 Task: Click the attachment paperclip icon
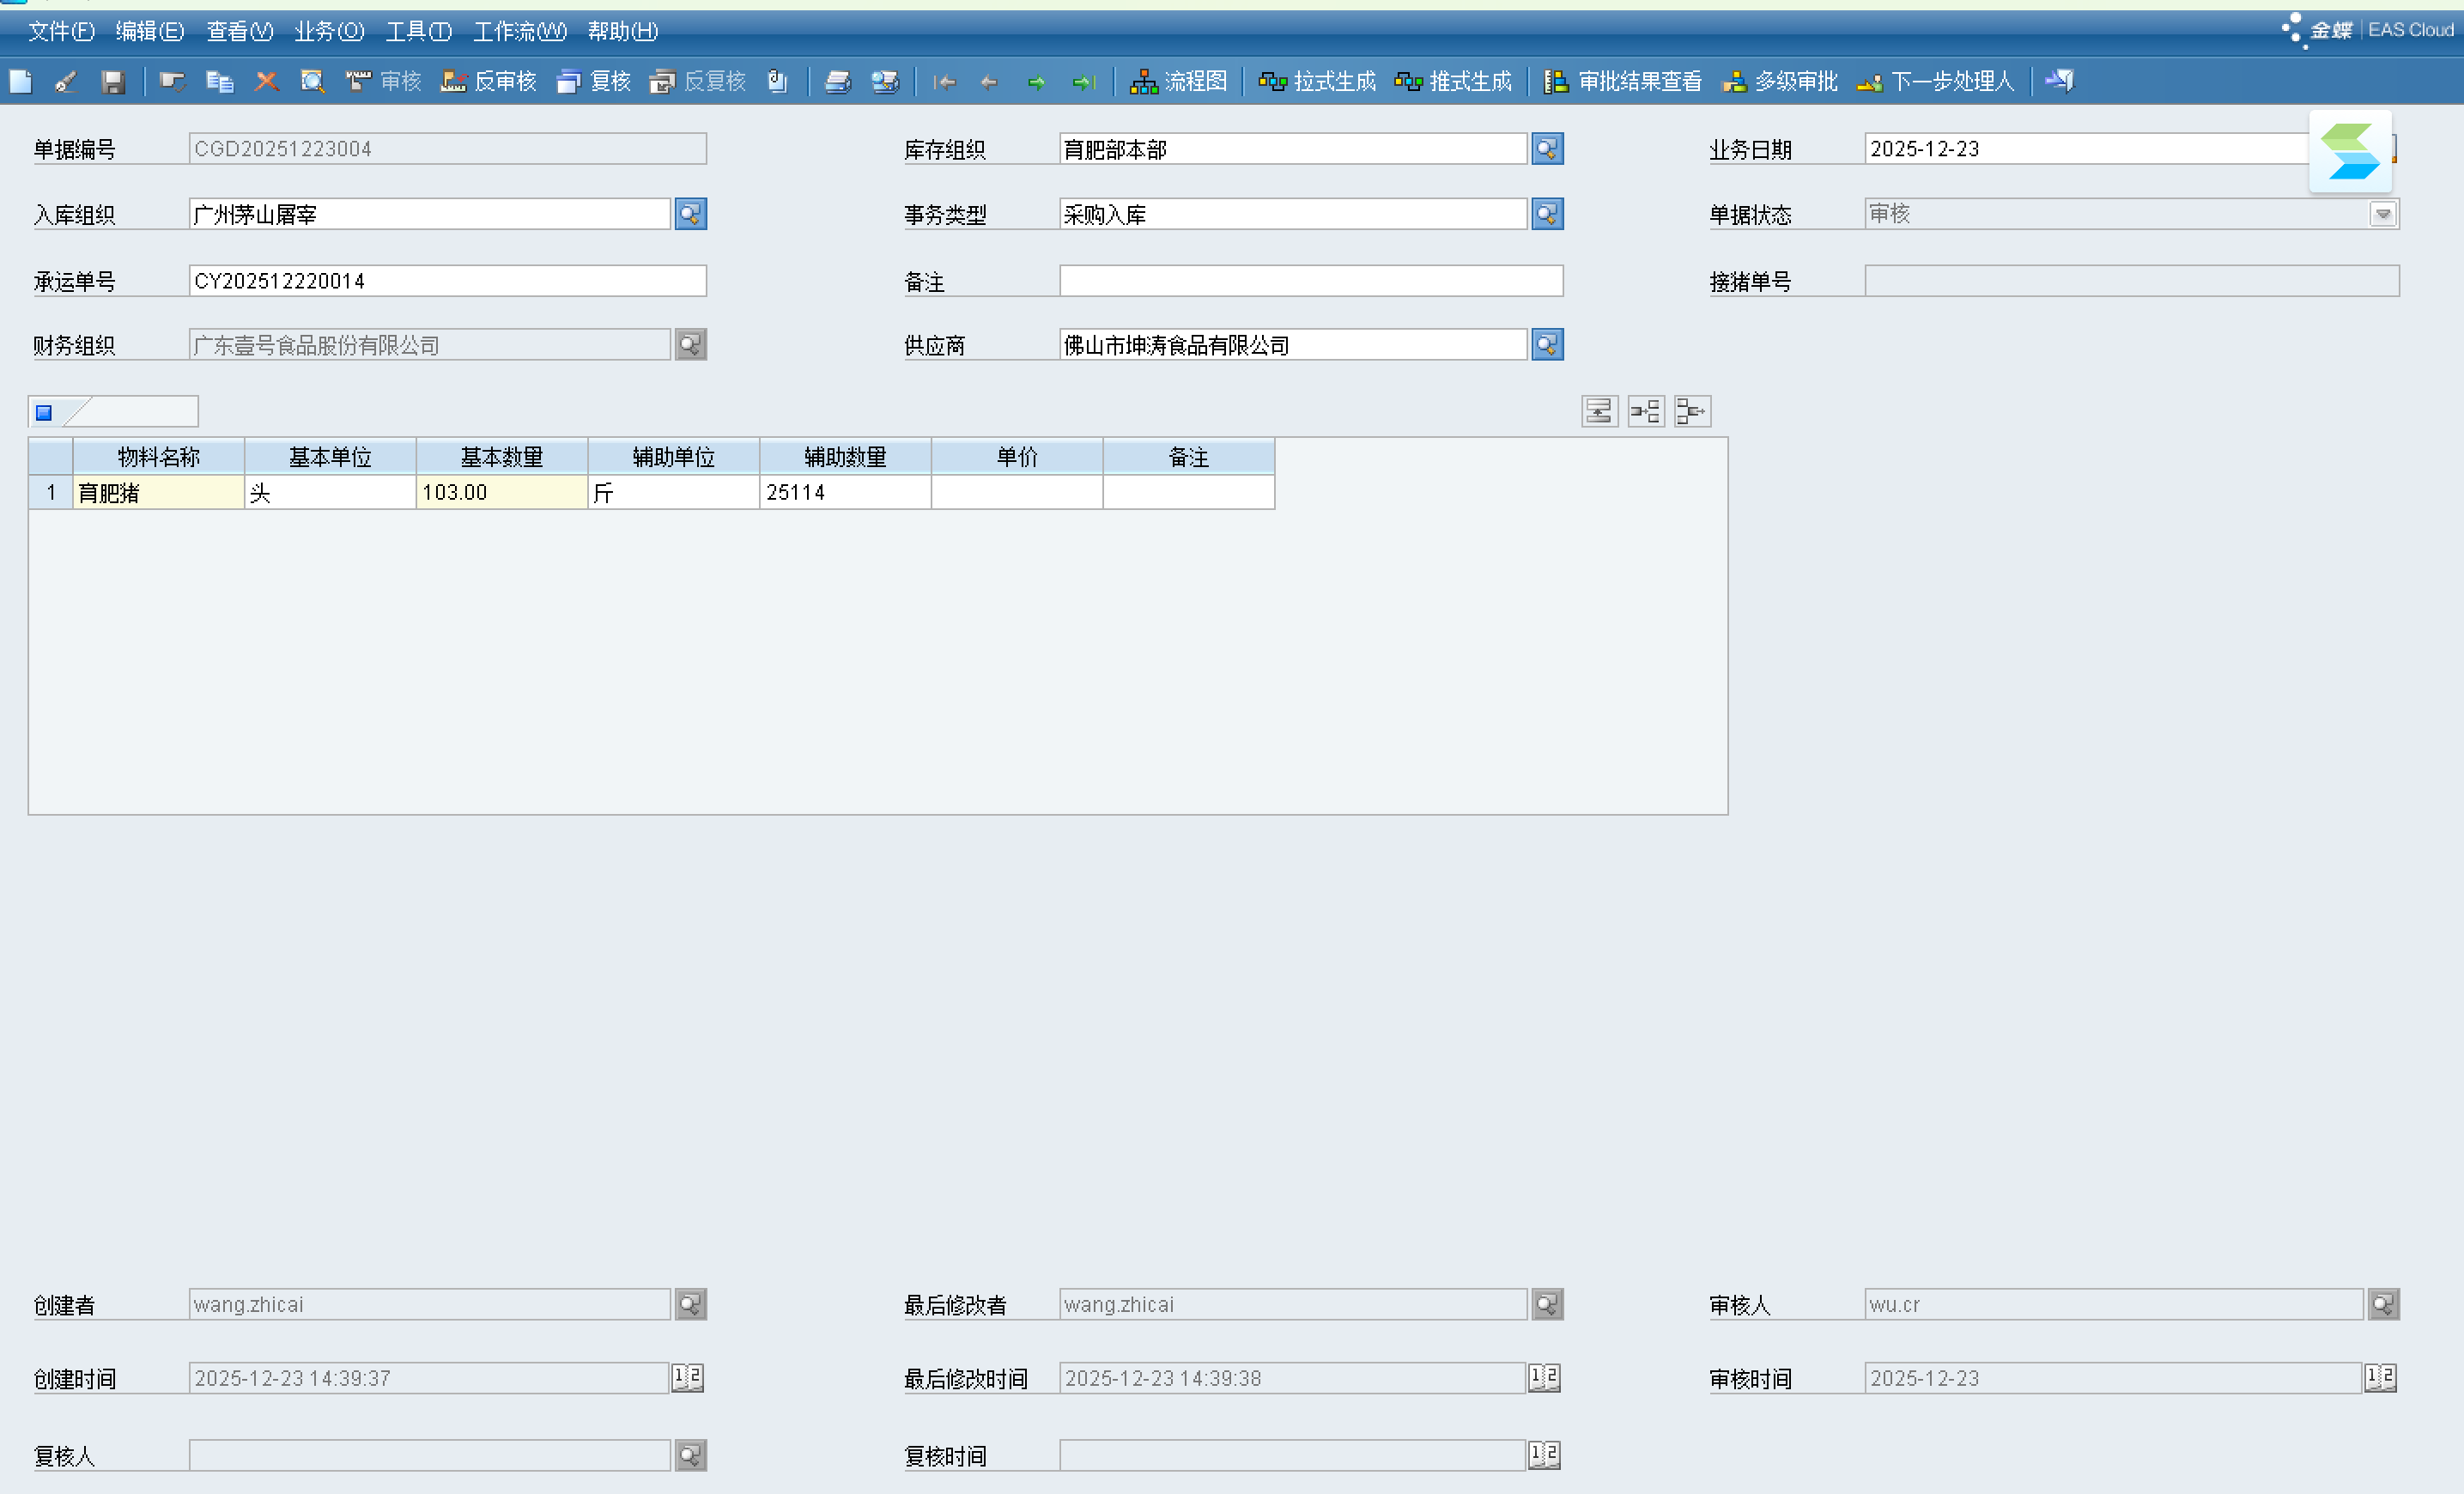(x=777, y=81)
